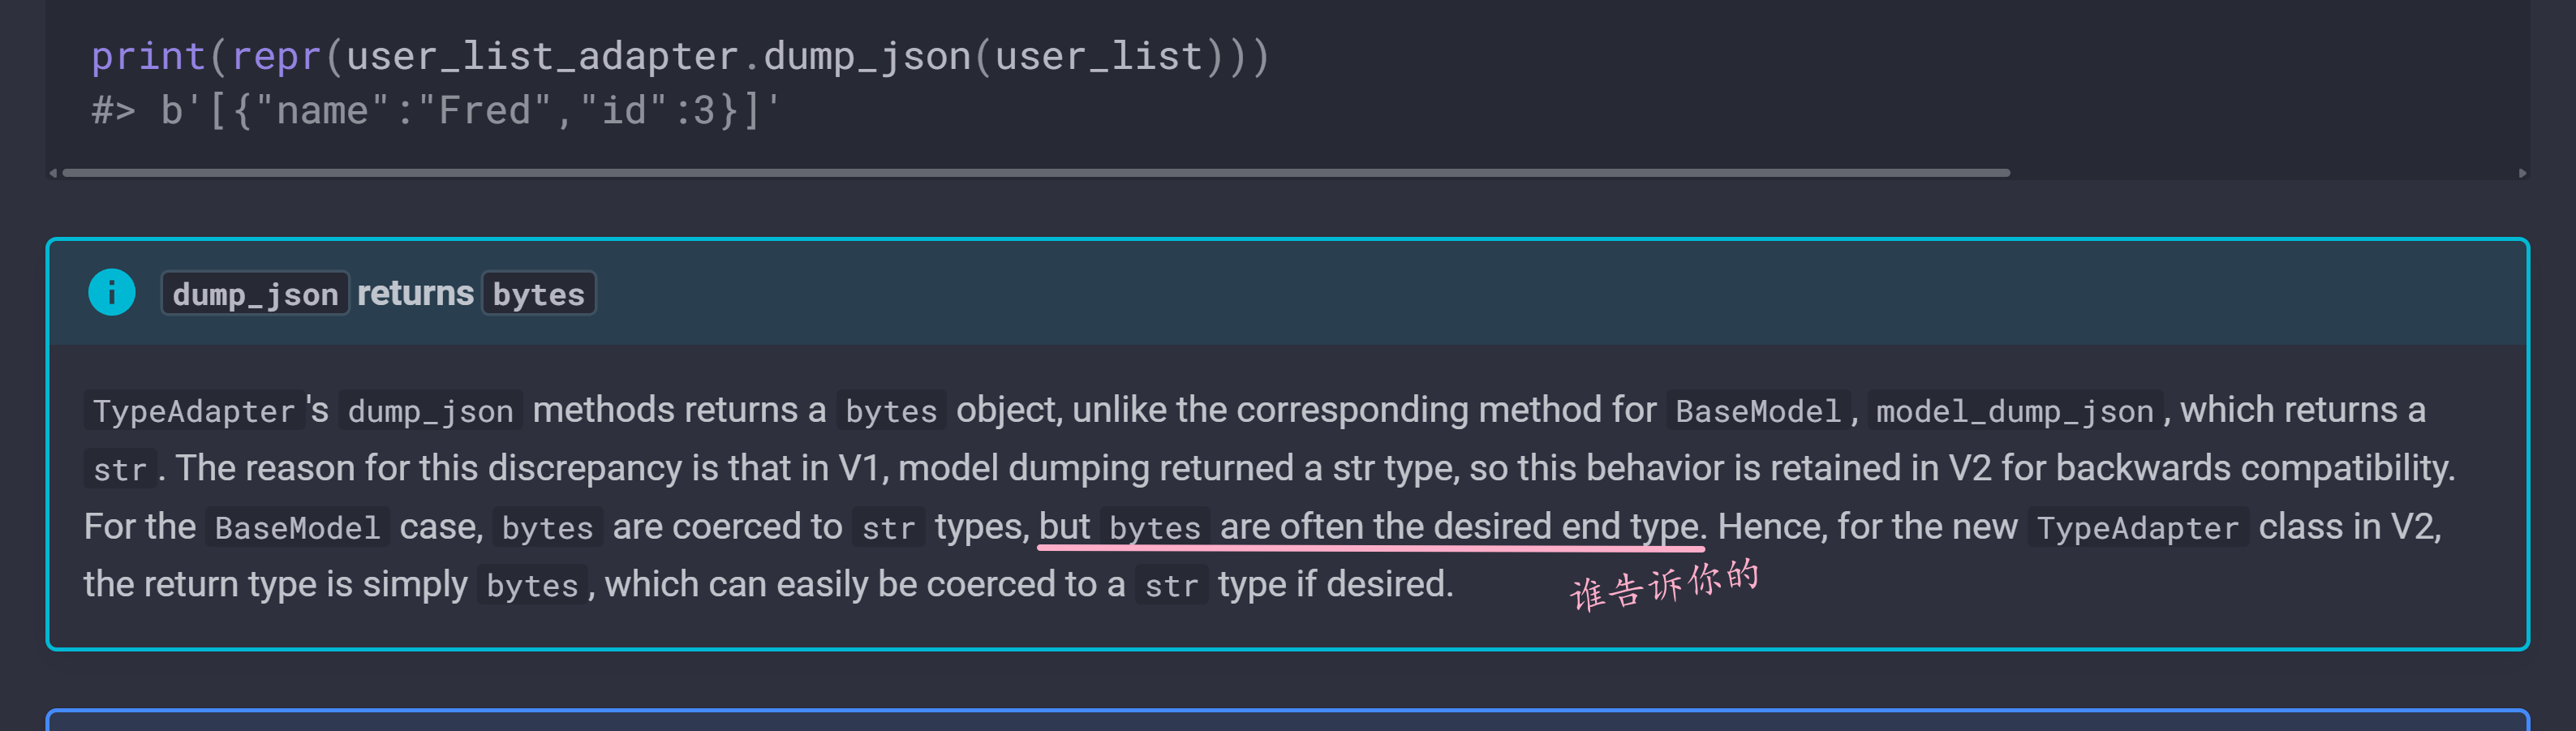Click the repr call in code block
The height and width of the screenshot is (731, 2576).
pos(277,56)
